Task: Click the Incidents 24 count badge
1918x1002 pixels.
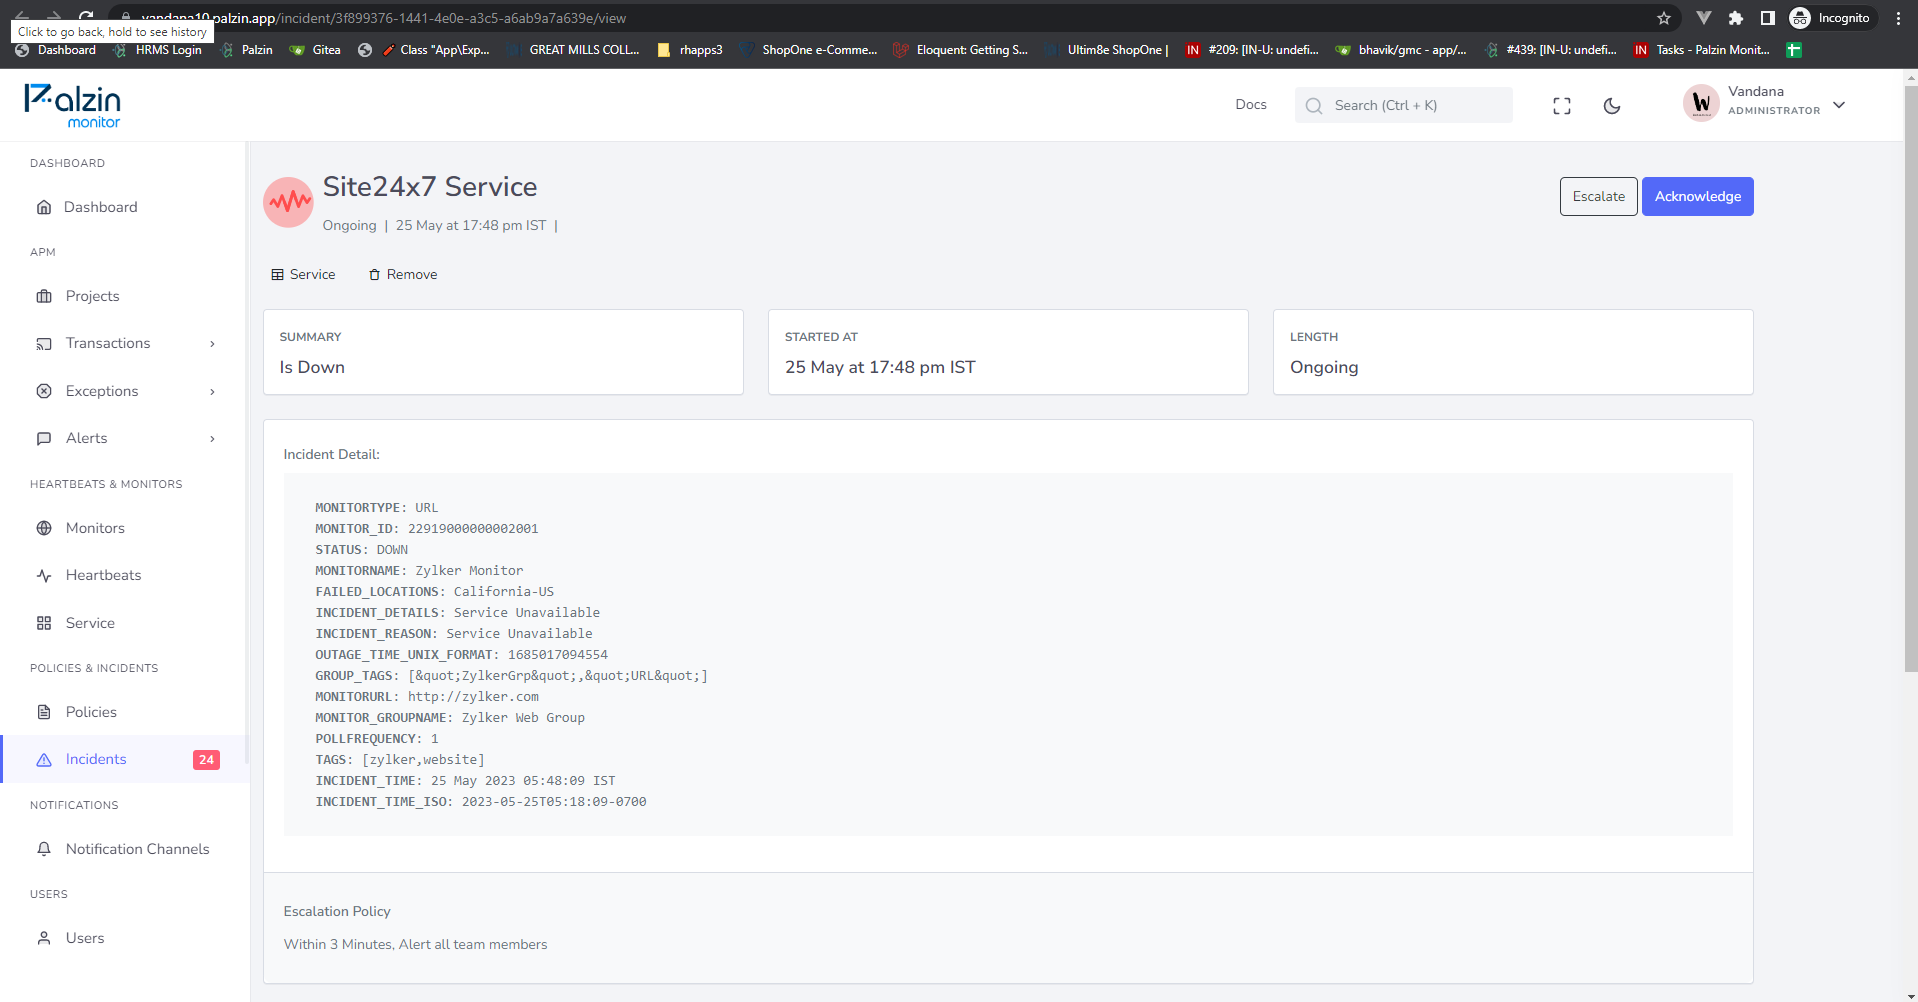Action: [x=206, y=760]
